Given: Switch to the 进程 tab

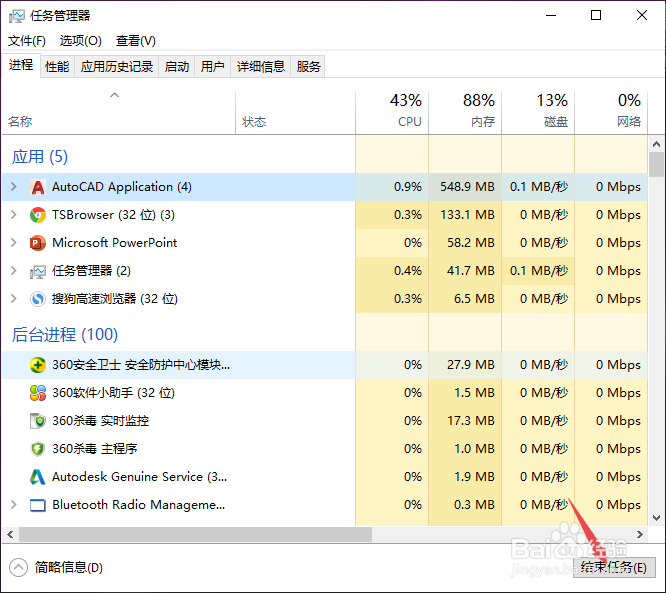Looking at the screenshot, I should pyautogui.click(x=21, y=65).
